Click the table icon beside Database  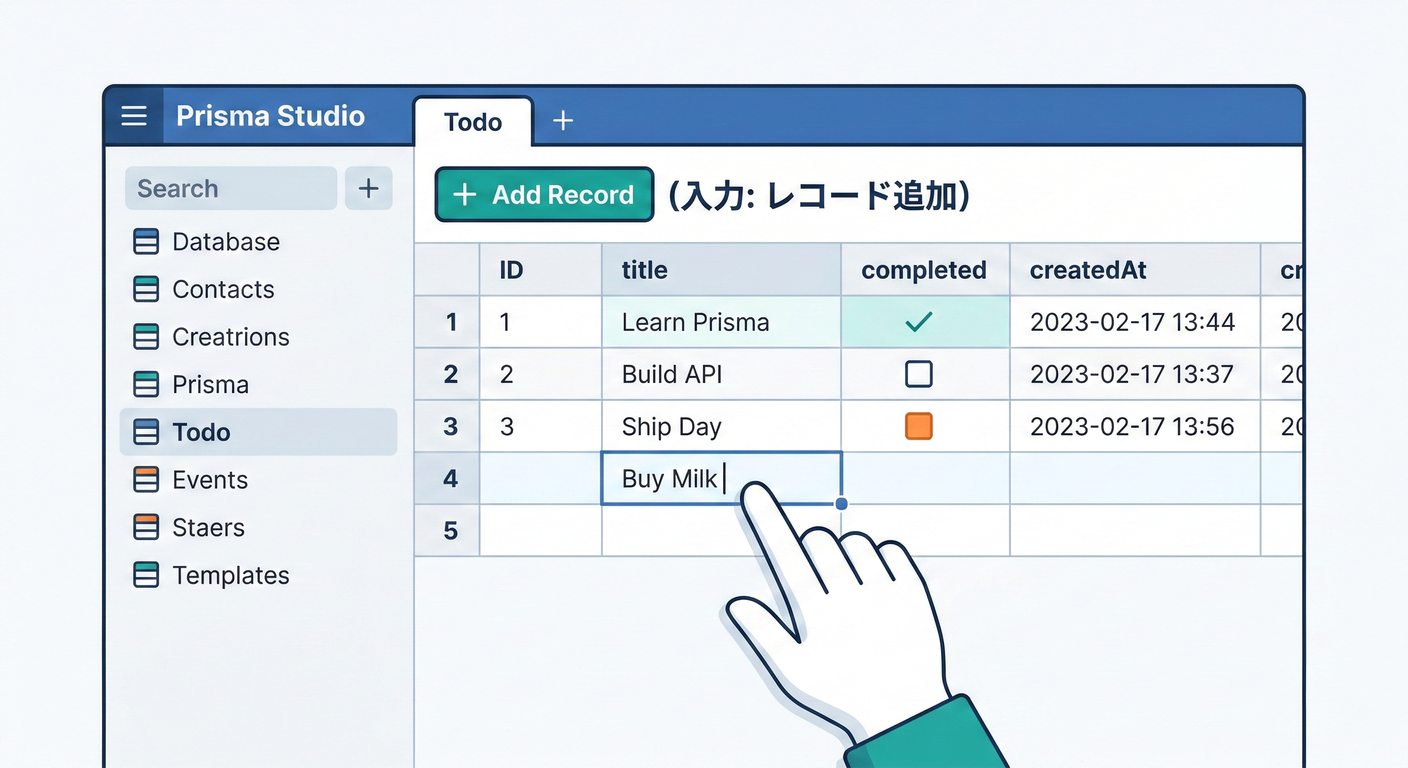tap(146, 241)
